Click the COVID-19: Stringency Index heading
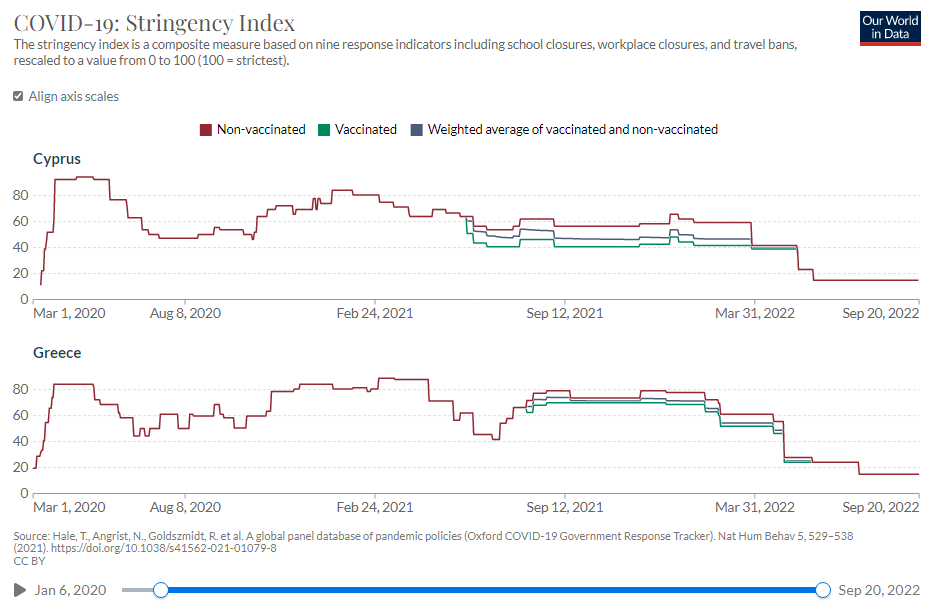Viewport: 933px width, 604px height. pos(154,23)
